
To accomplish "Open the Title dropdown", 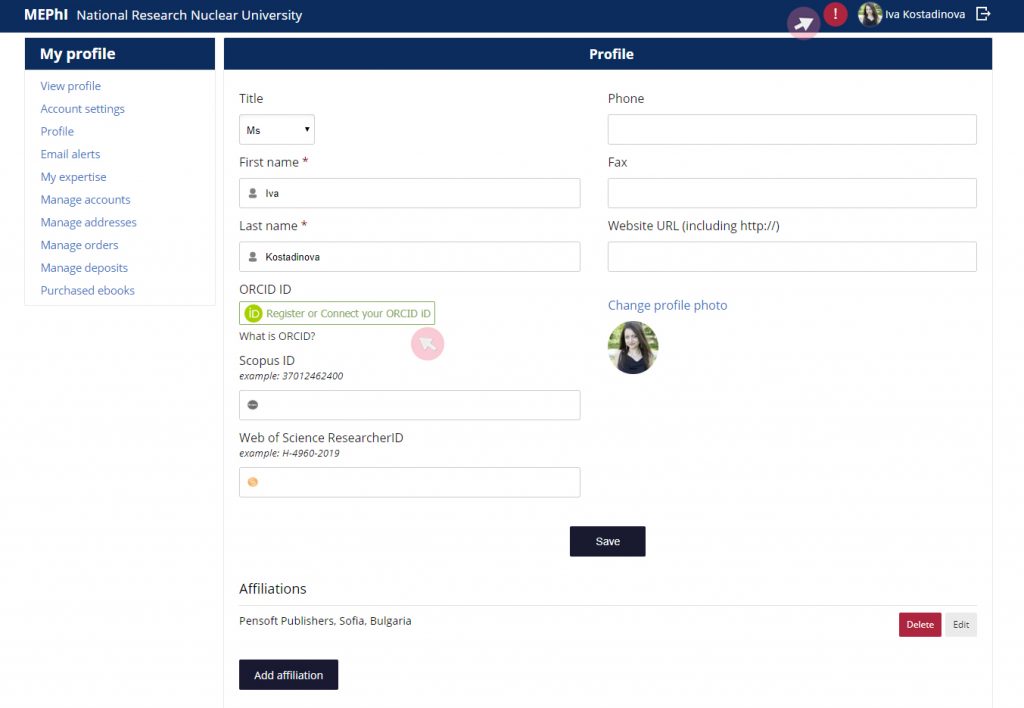I will (277, 130).
